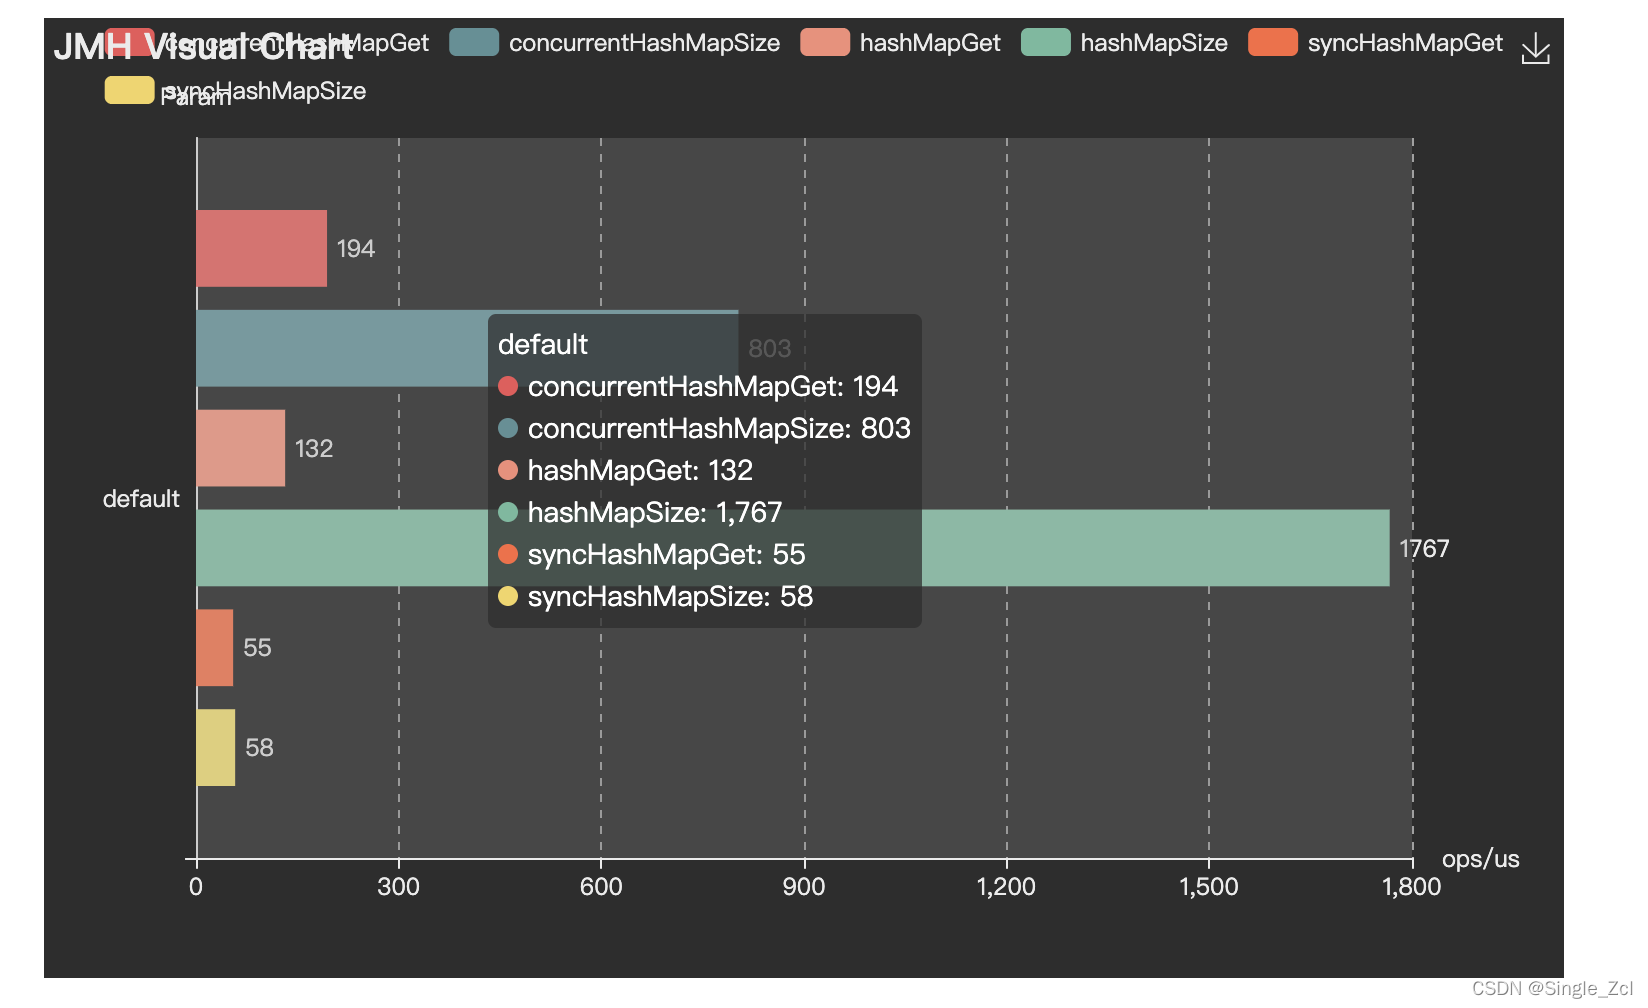The image size is (1648, 1008).
Task: Click the '1,500' x-axis tick label
Action: (1208, 887)
